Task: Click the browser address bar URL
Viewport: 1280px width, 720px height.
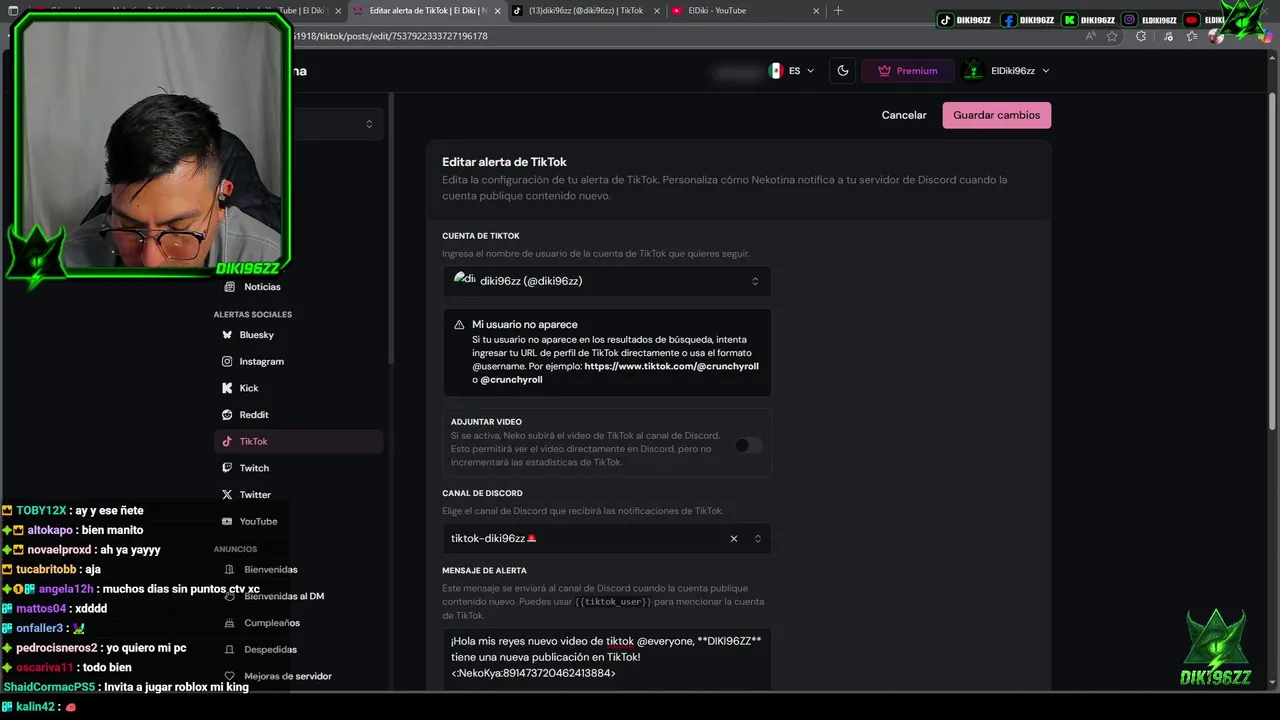Action: (x=390, y=36)
